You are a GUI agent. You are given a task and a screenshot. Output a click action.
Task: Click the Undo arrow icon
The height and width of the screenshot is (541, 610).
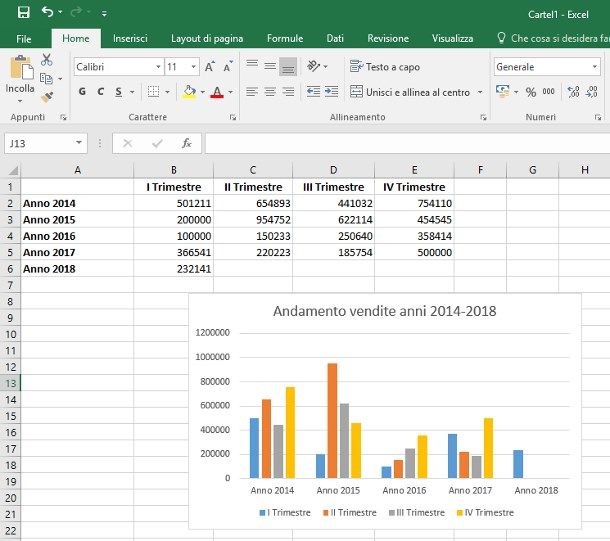tap(47, 13)
